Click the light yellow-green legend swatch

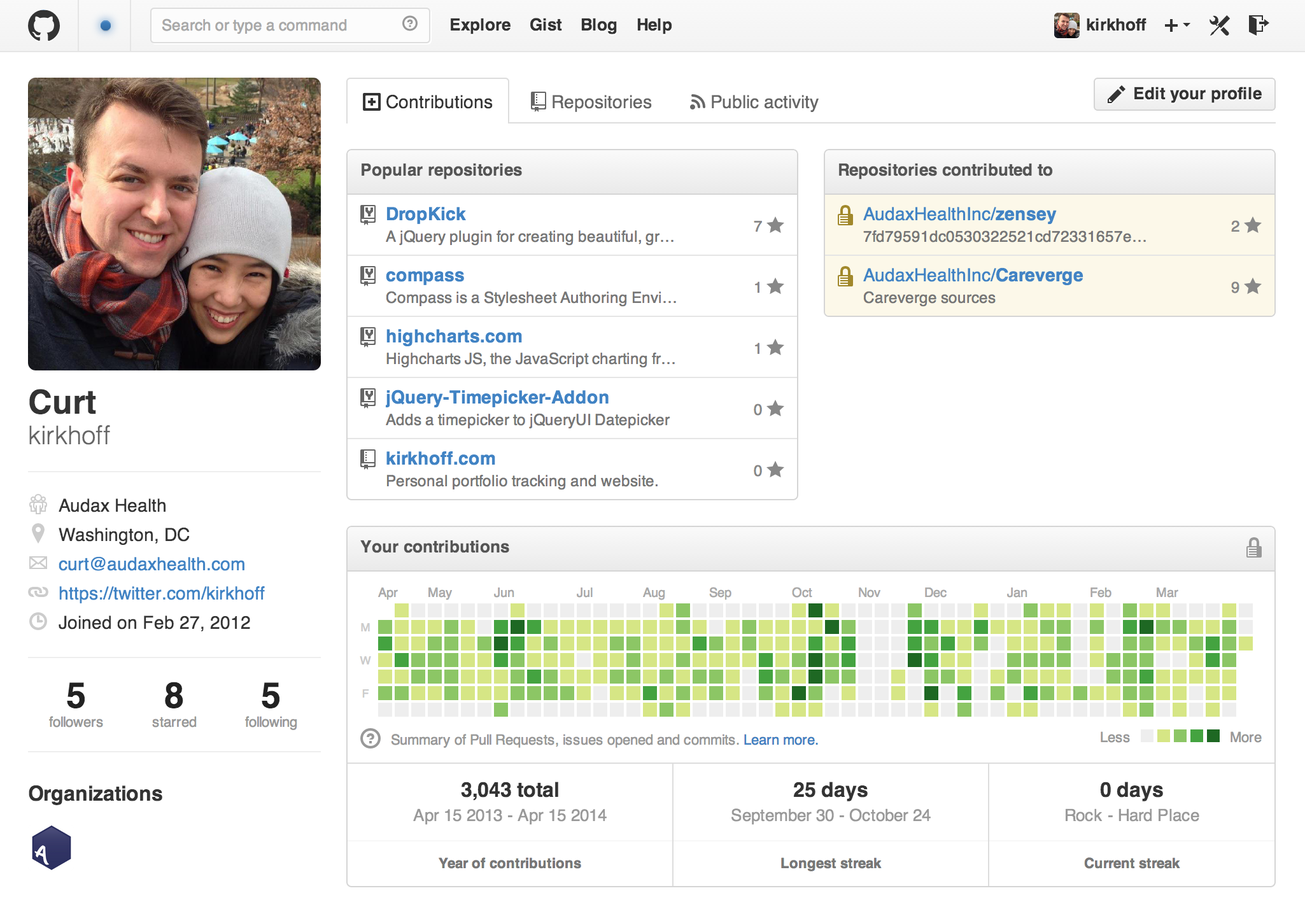pyautogui.click(x=1163, y=737)
